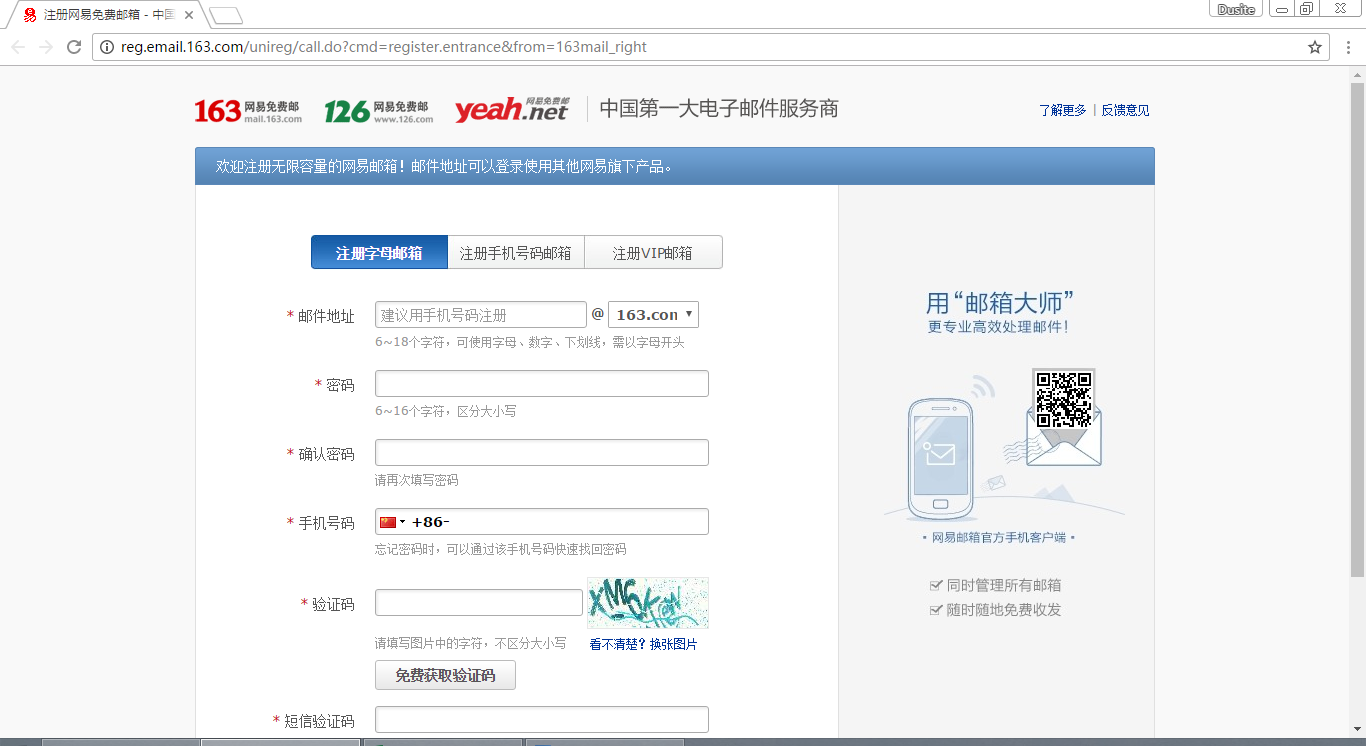Click the browser back arrow
The width and height of the screenshot is (1366, 746).
pos(18,47)
